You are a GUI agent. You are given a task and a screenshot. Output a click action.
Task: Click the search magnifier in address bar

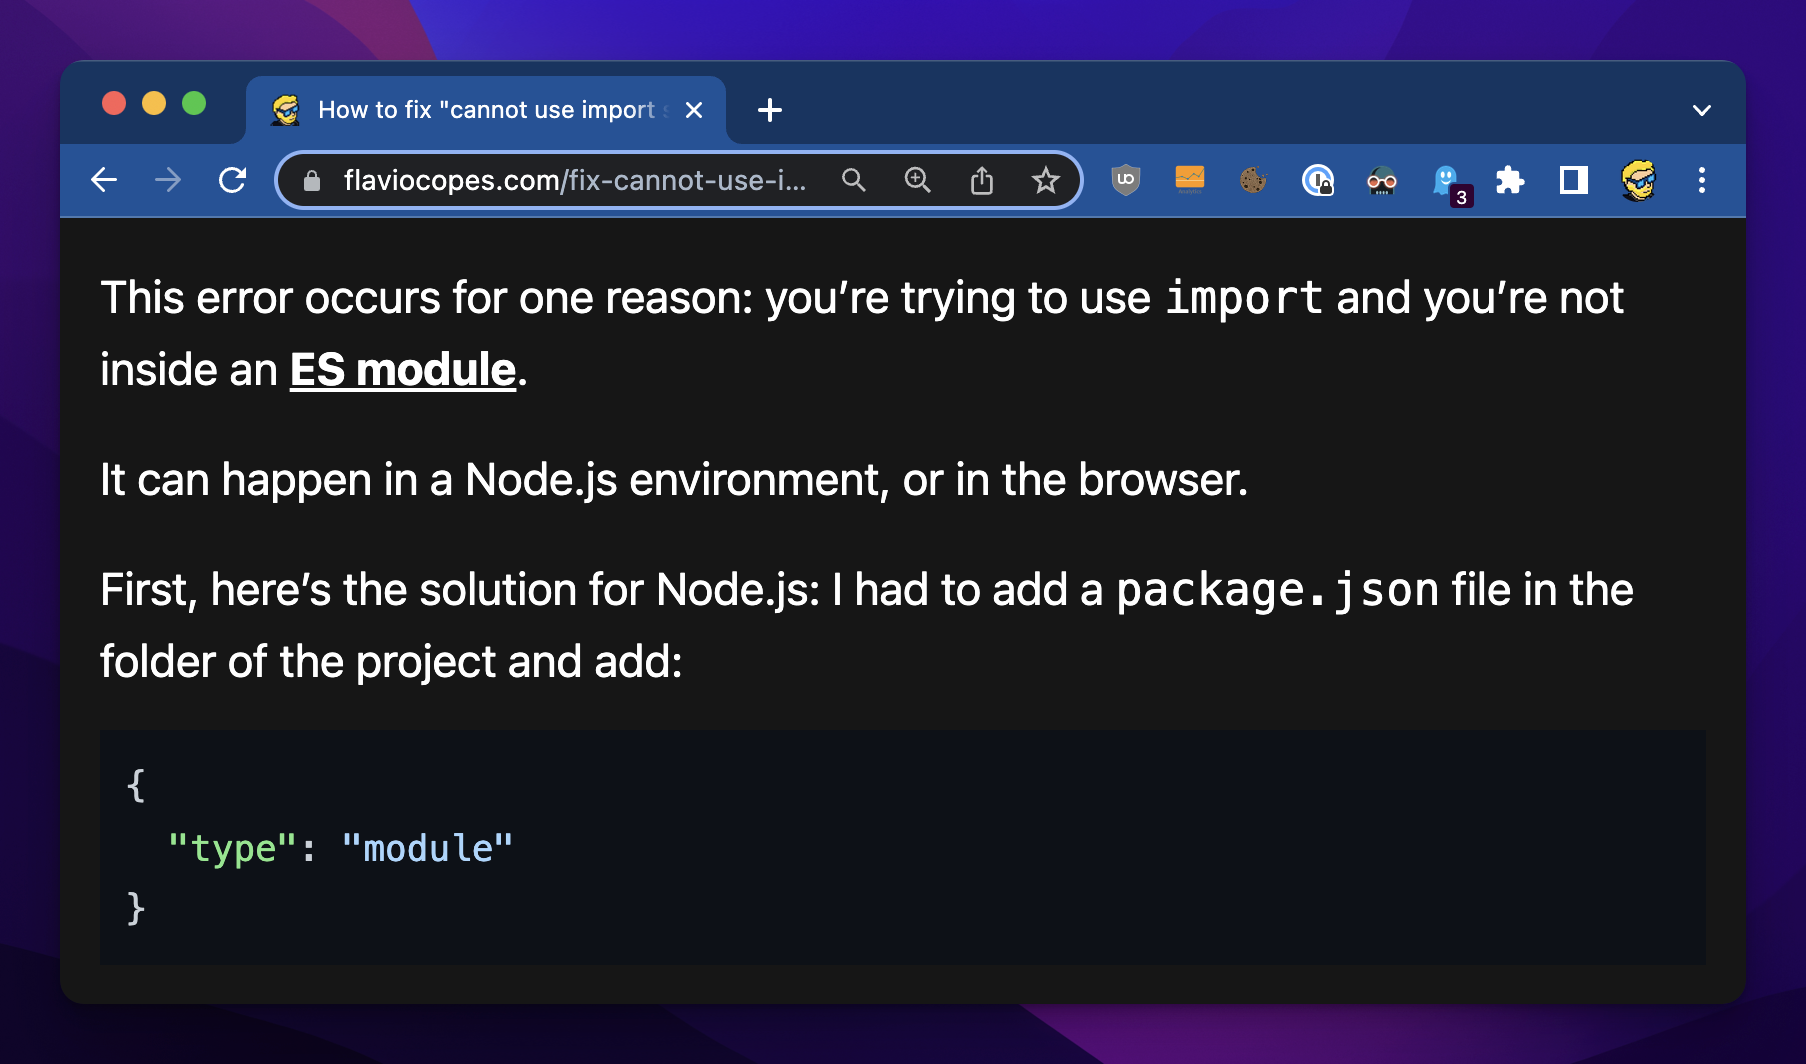tap(853, 180)
